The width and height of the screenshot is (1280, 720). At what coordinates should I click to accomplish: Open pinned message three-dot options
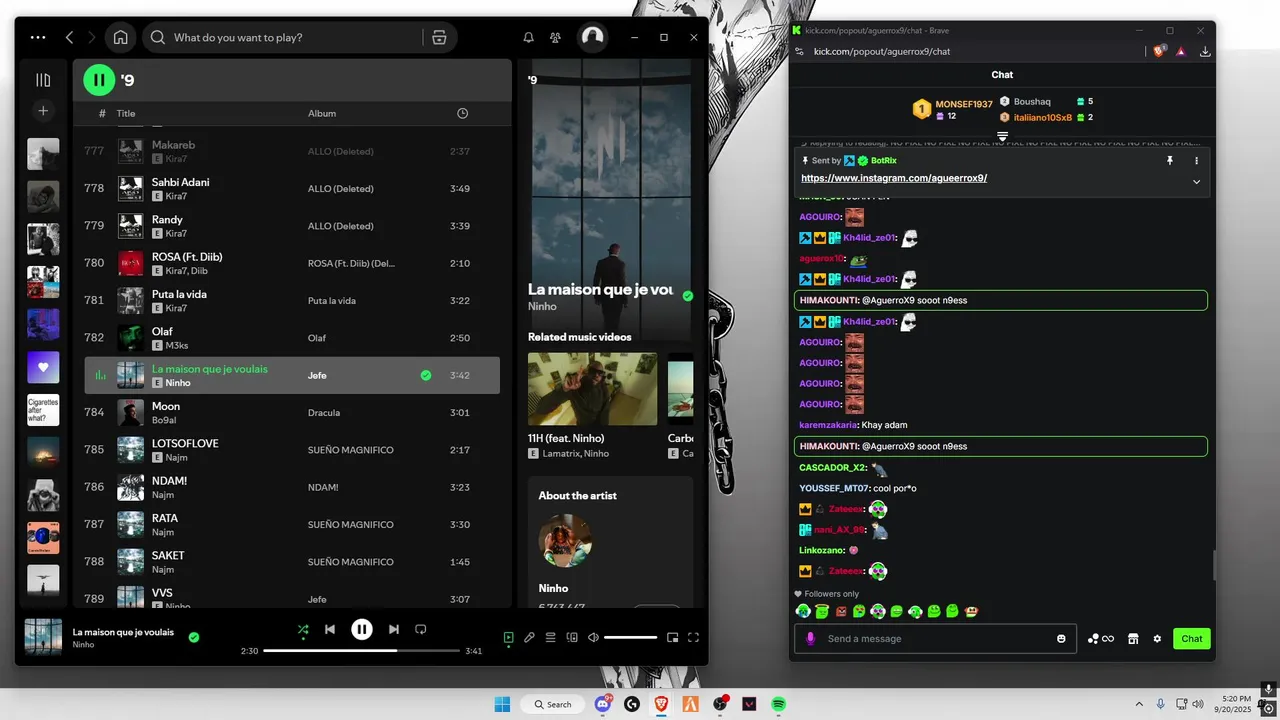click(x=1196, y=160)
